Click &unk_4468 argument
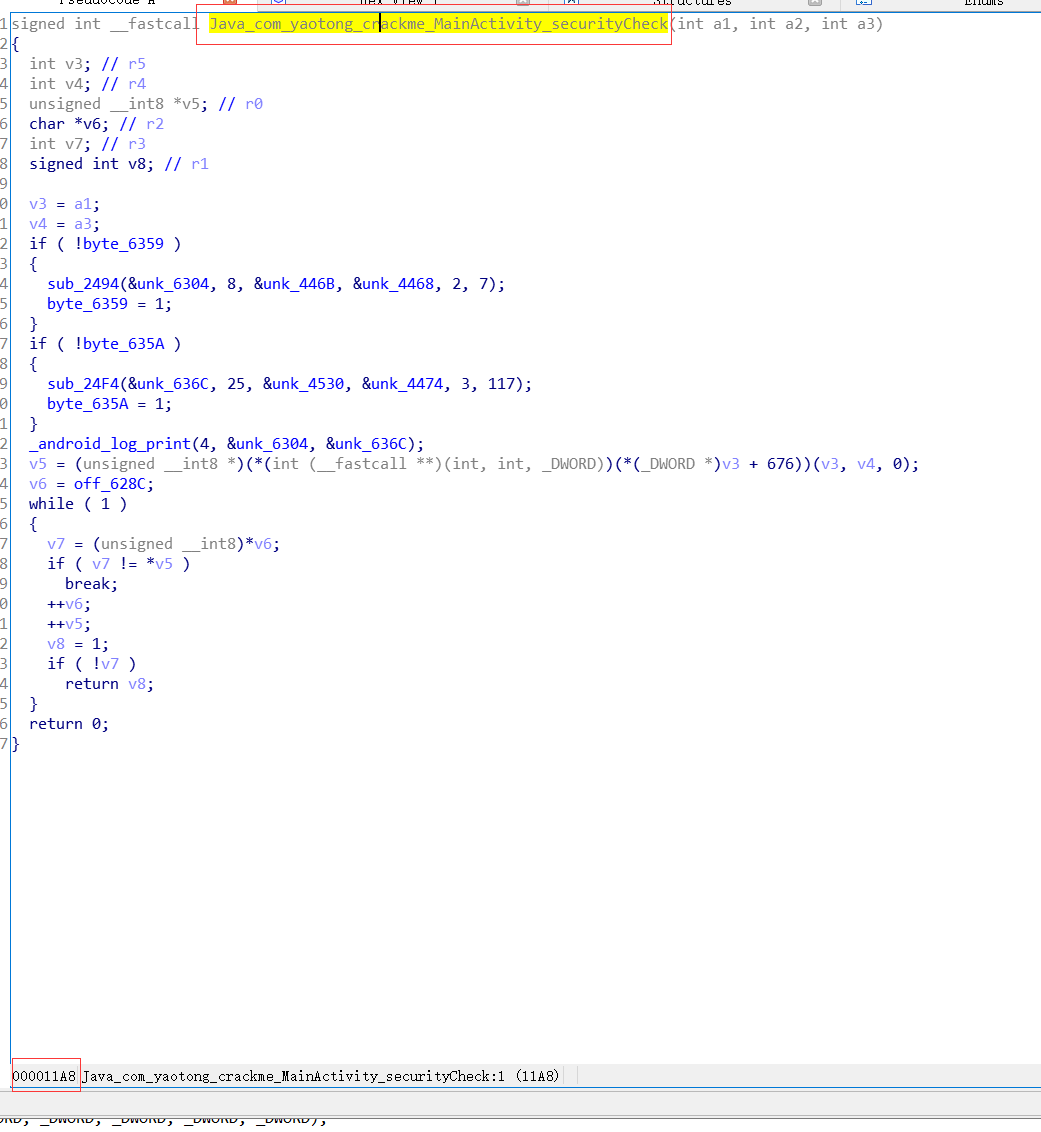This screenshot has width=1041, height=1132. click(x=393, y=284)
